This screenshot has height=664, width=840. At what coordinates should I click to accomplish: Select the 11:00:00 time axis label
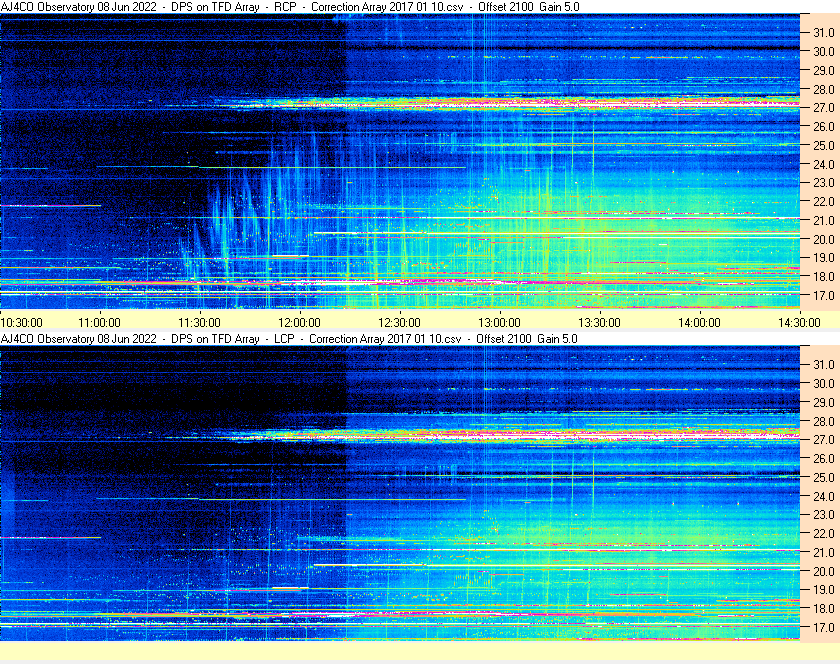(100, 322)
